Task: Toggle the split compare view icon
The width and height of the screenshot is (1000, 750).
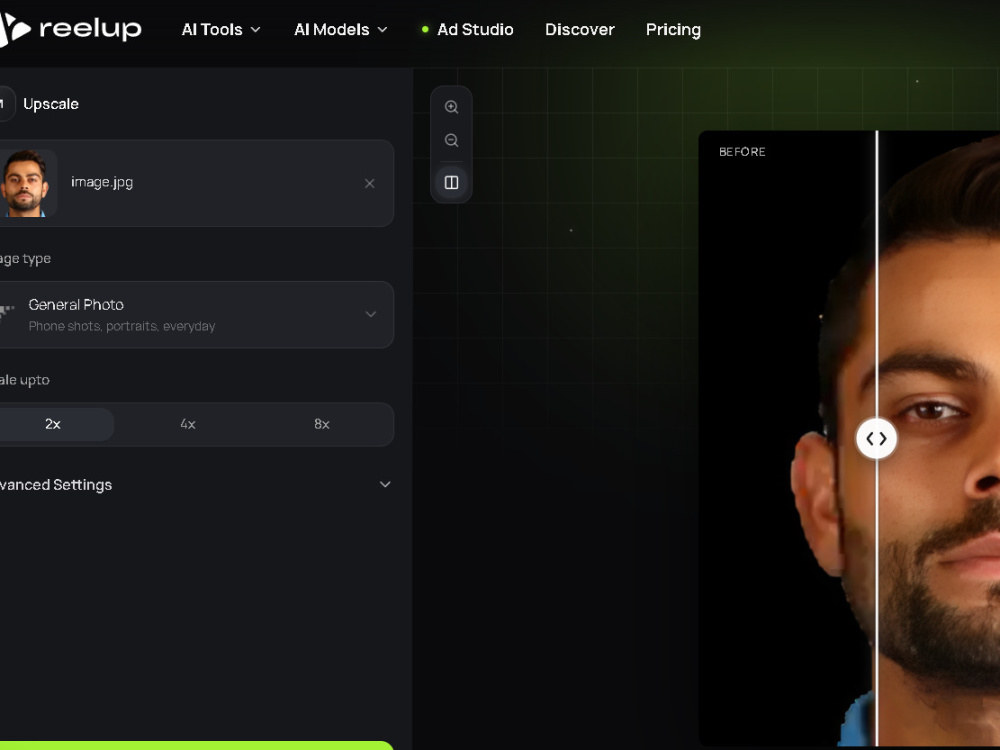Action: click(x=452, y=182)
